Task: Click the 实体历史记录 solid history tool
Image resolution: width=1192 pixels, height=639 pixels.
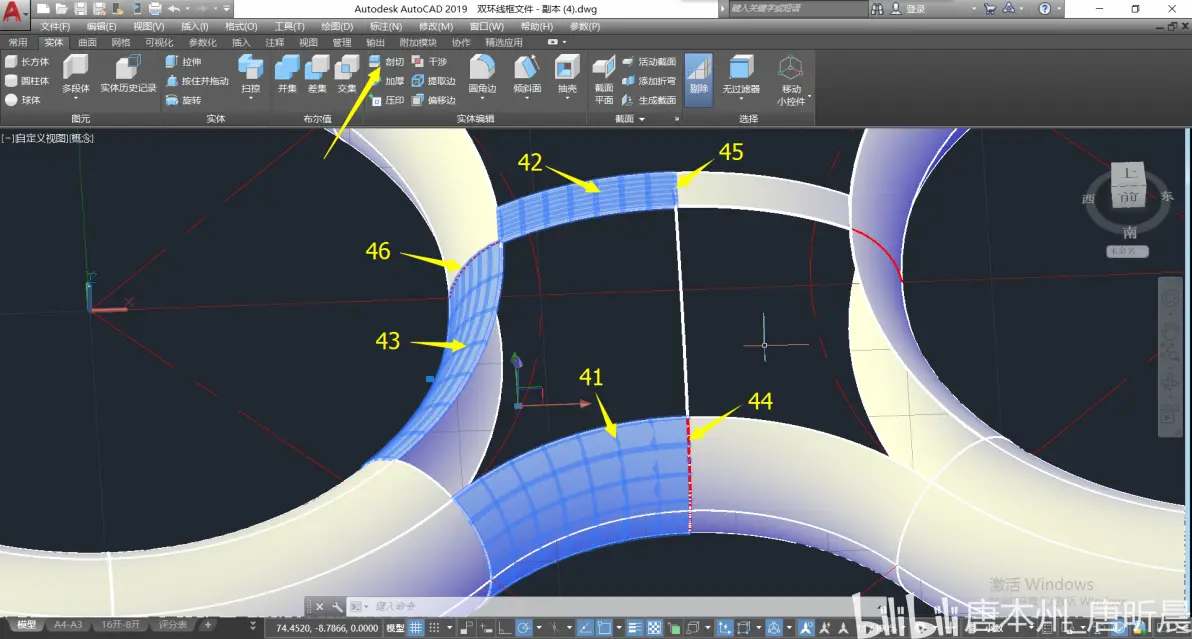Action: [x=128, y=74]
